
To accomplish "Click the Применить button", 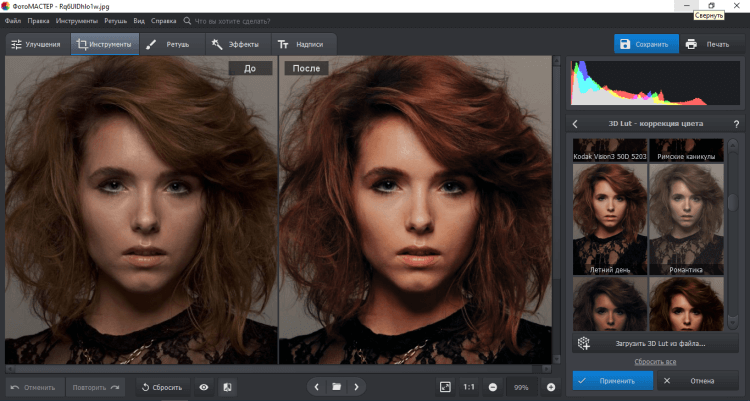I will (612, 381).
